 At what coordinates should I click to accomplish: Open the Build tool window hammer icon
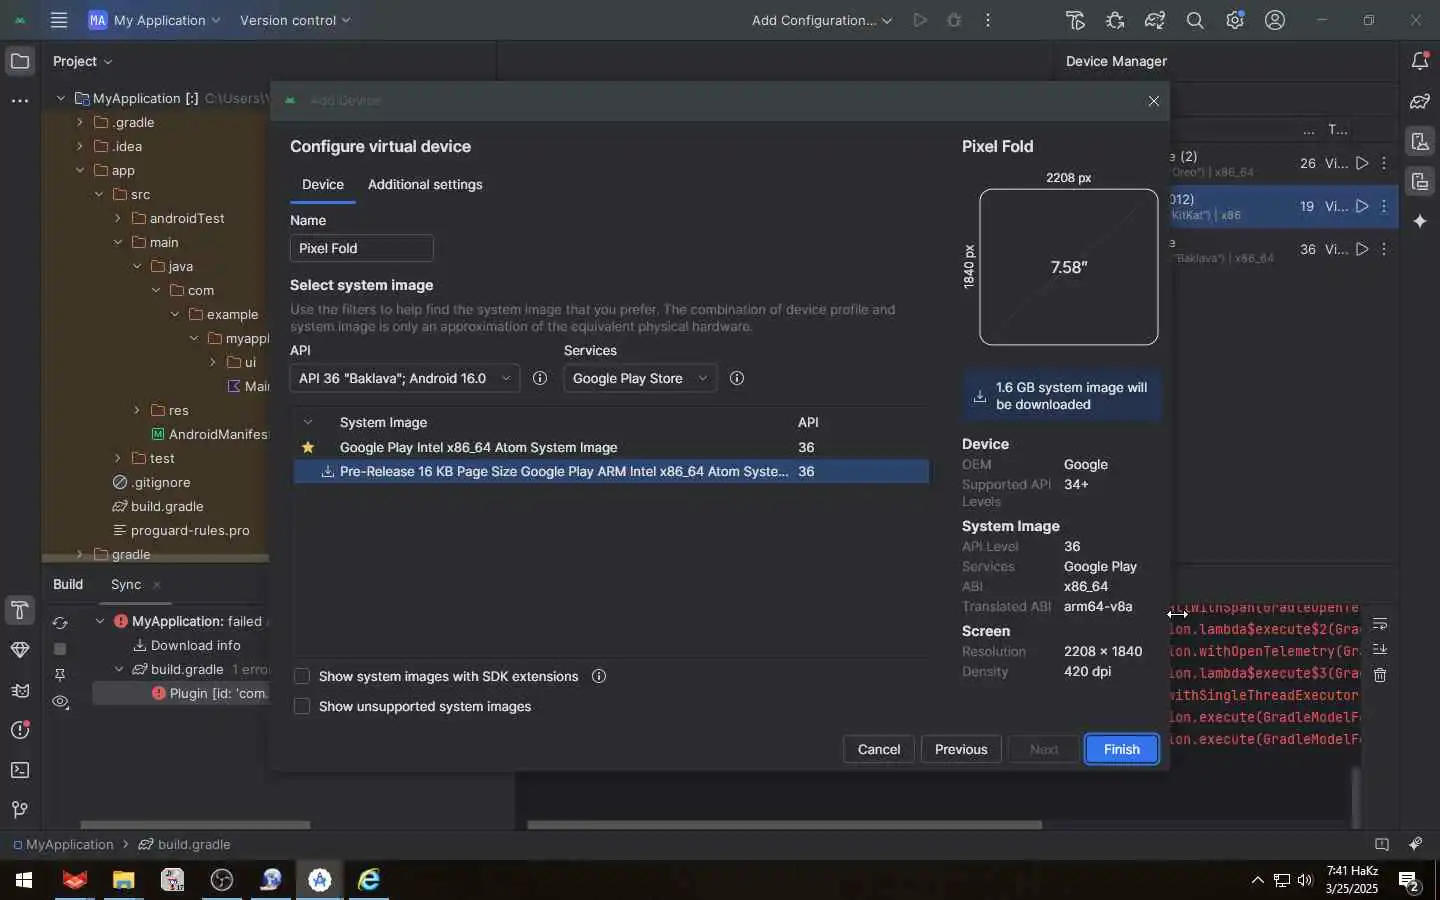(19, 611)
